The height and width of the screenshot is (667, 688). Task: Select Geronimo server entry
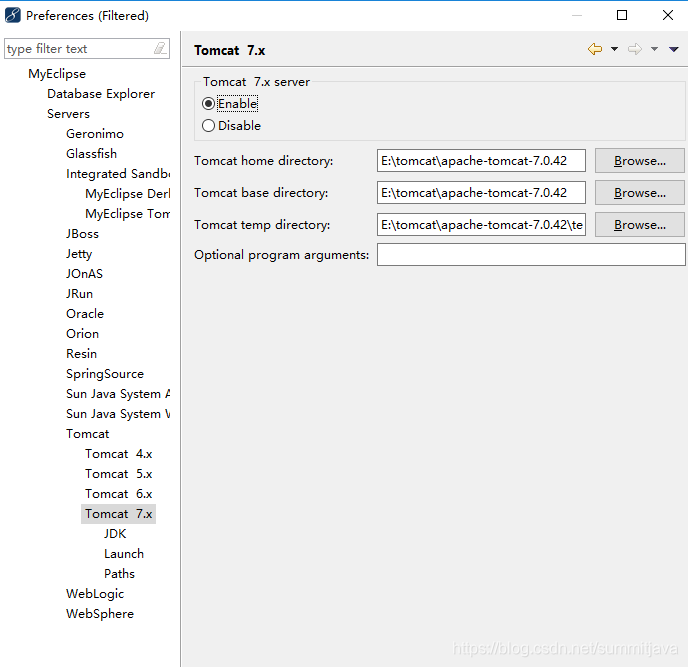[x=95, y=134]
